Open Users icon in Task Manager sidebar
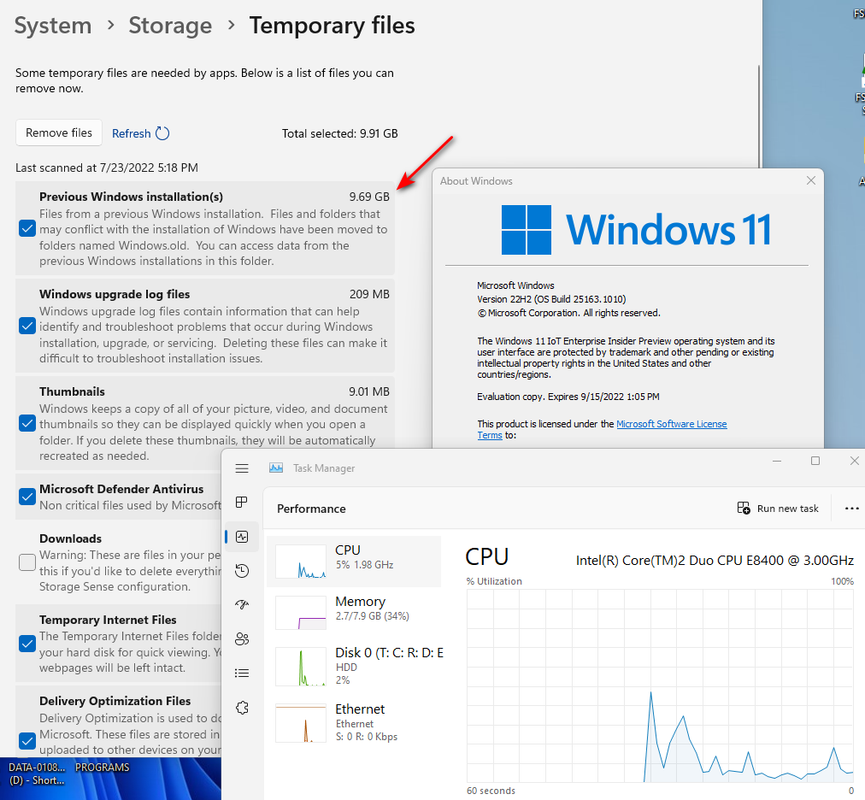865x800 pixels. [242, 639]
